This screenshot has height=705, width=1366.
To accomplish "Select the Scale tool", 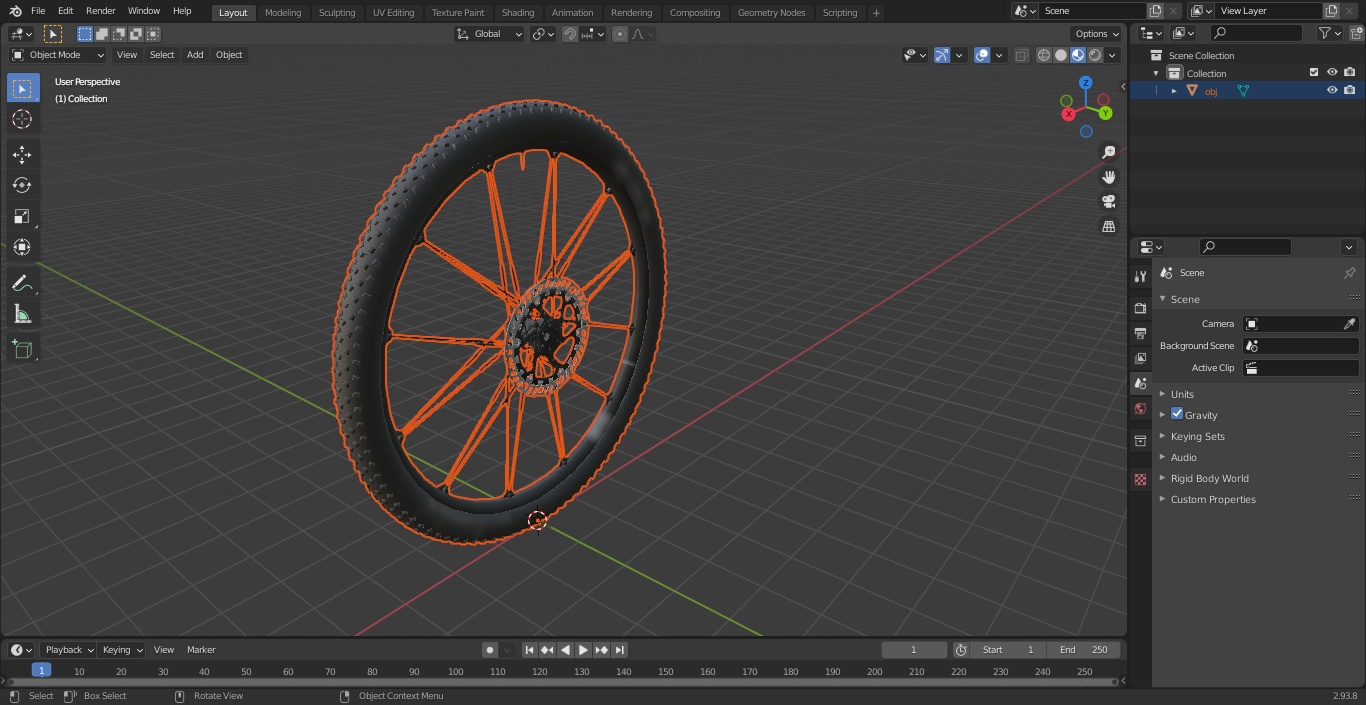I will (x=22, y=216).
